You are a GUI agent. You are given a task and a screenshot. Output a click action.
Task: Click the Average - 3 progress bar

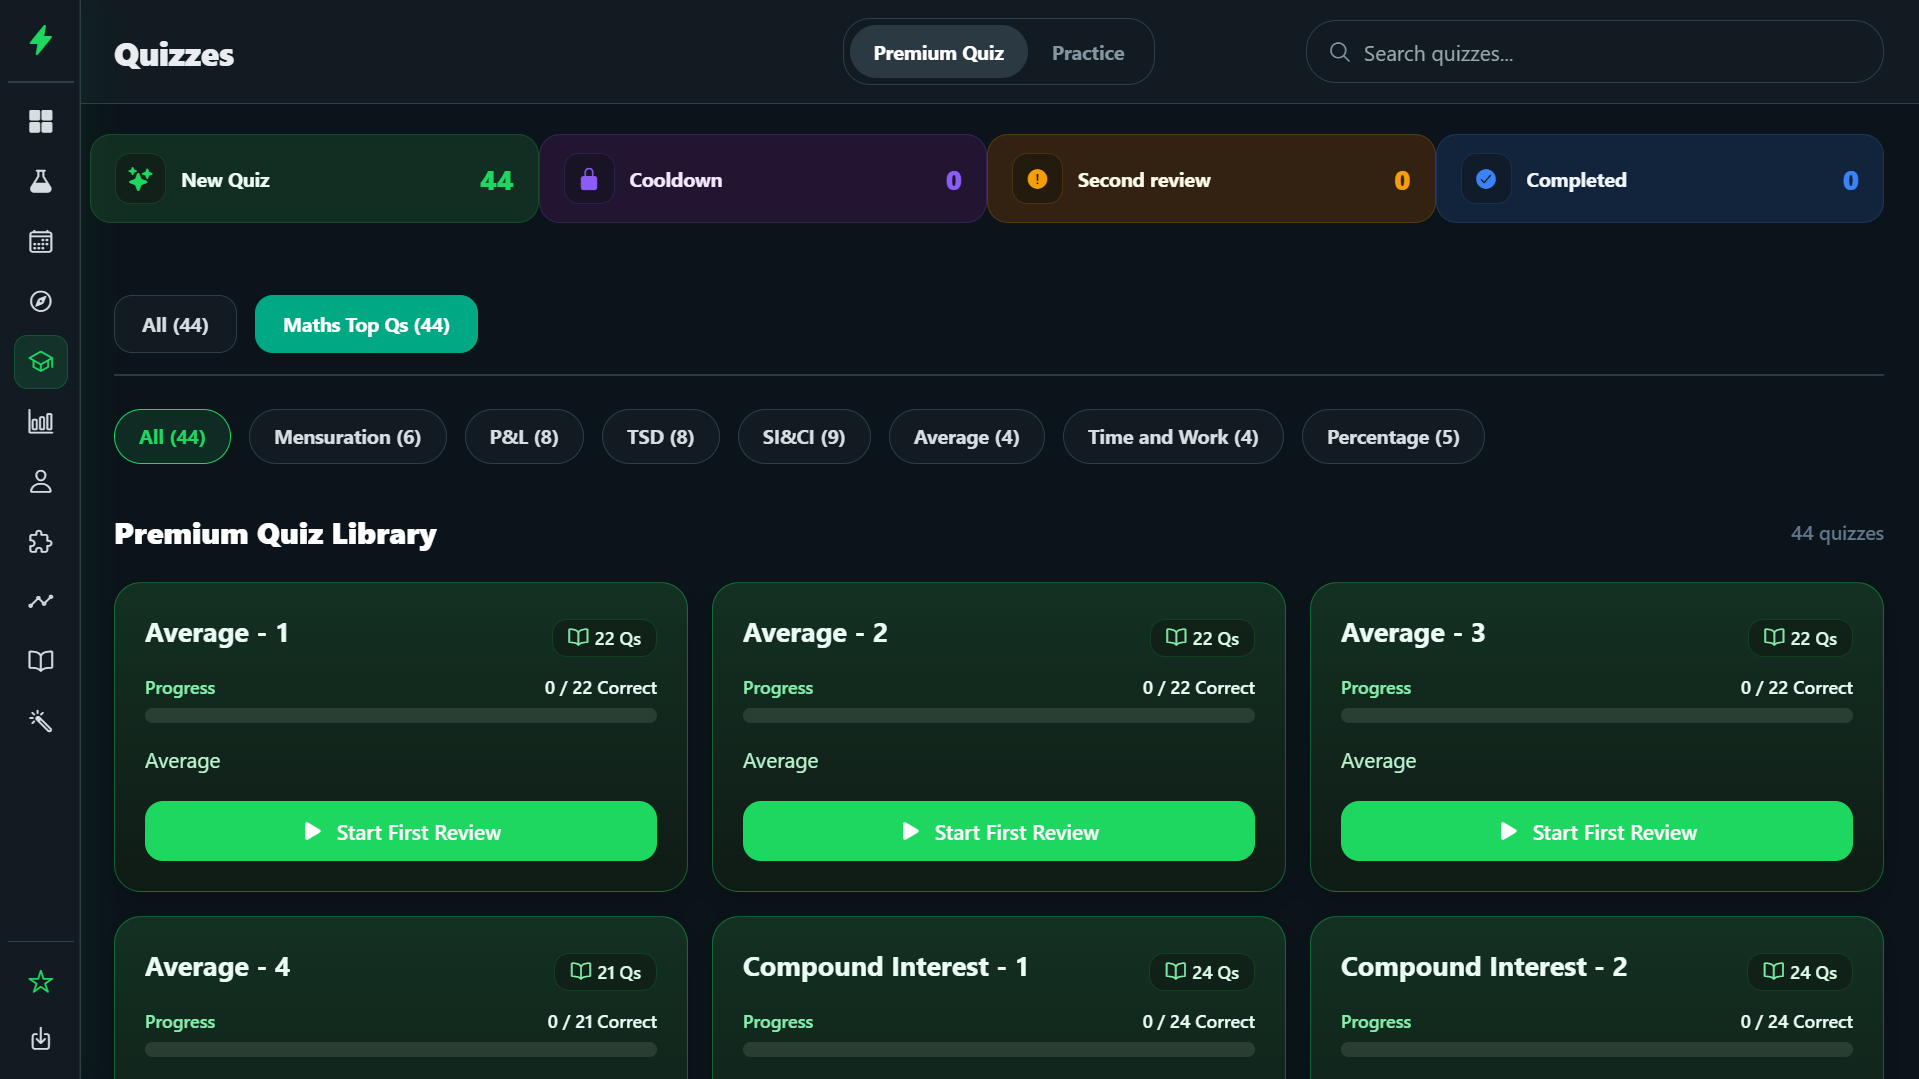tap(1597, 715)
